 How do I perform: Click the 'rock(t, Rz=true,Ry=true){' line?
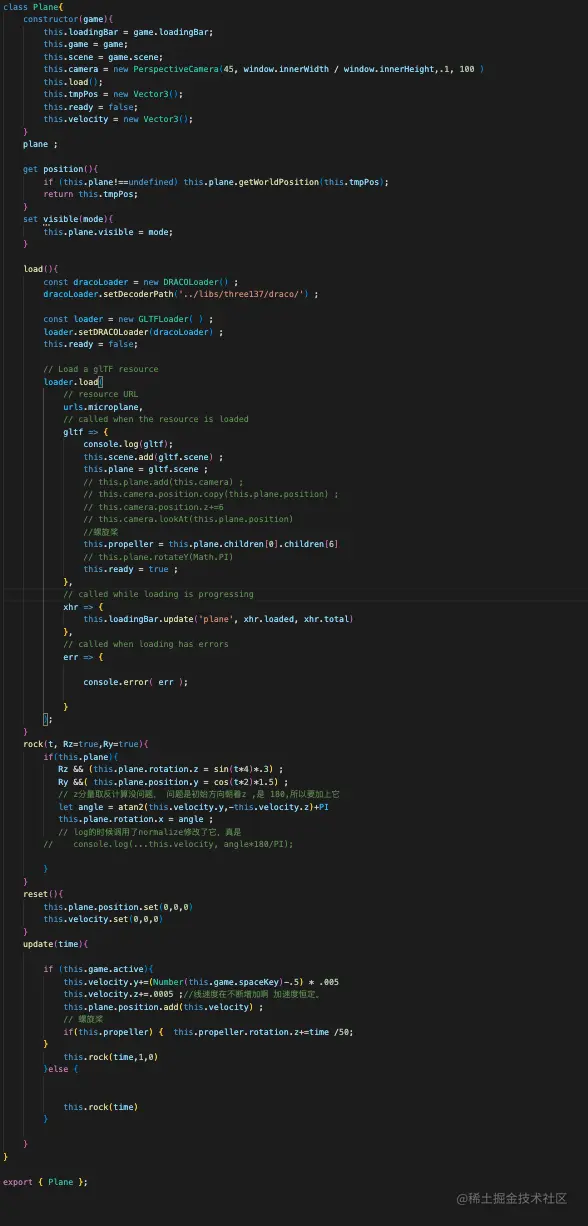click(86, 744)
